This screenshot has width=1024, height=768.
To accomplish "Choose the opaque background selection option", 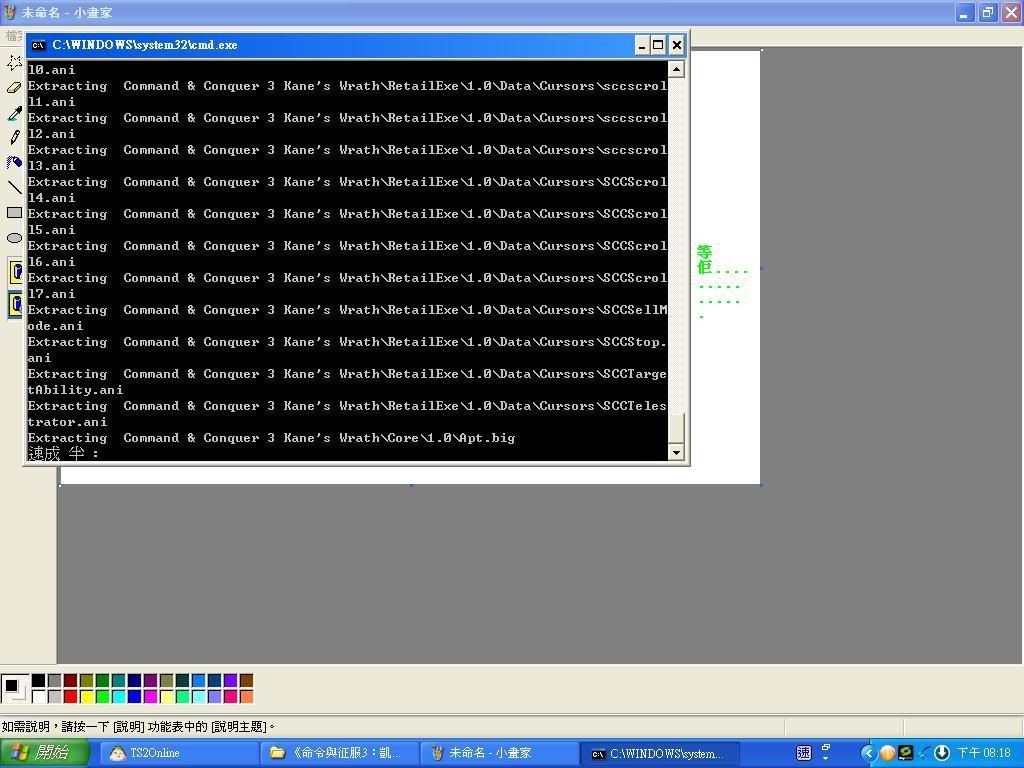I will tap(16, 272).
